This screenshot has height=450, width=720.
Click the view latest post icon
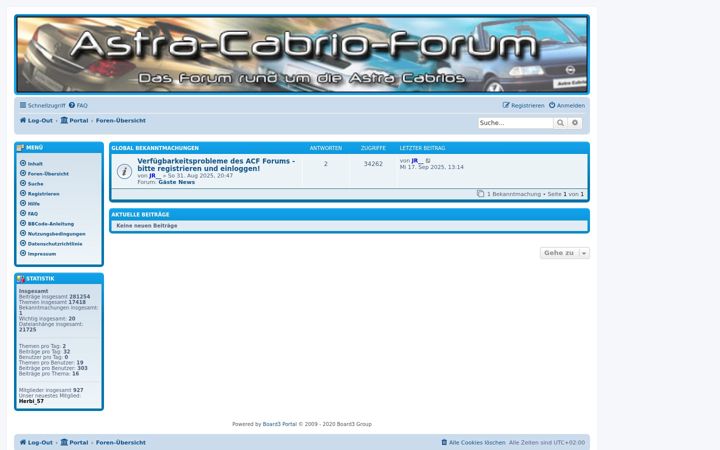(428, 161)
